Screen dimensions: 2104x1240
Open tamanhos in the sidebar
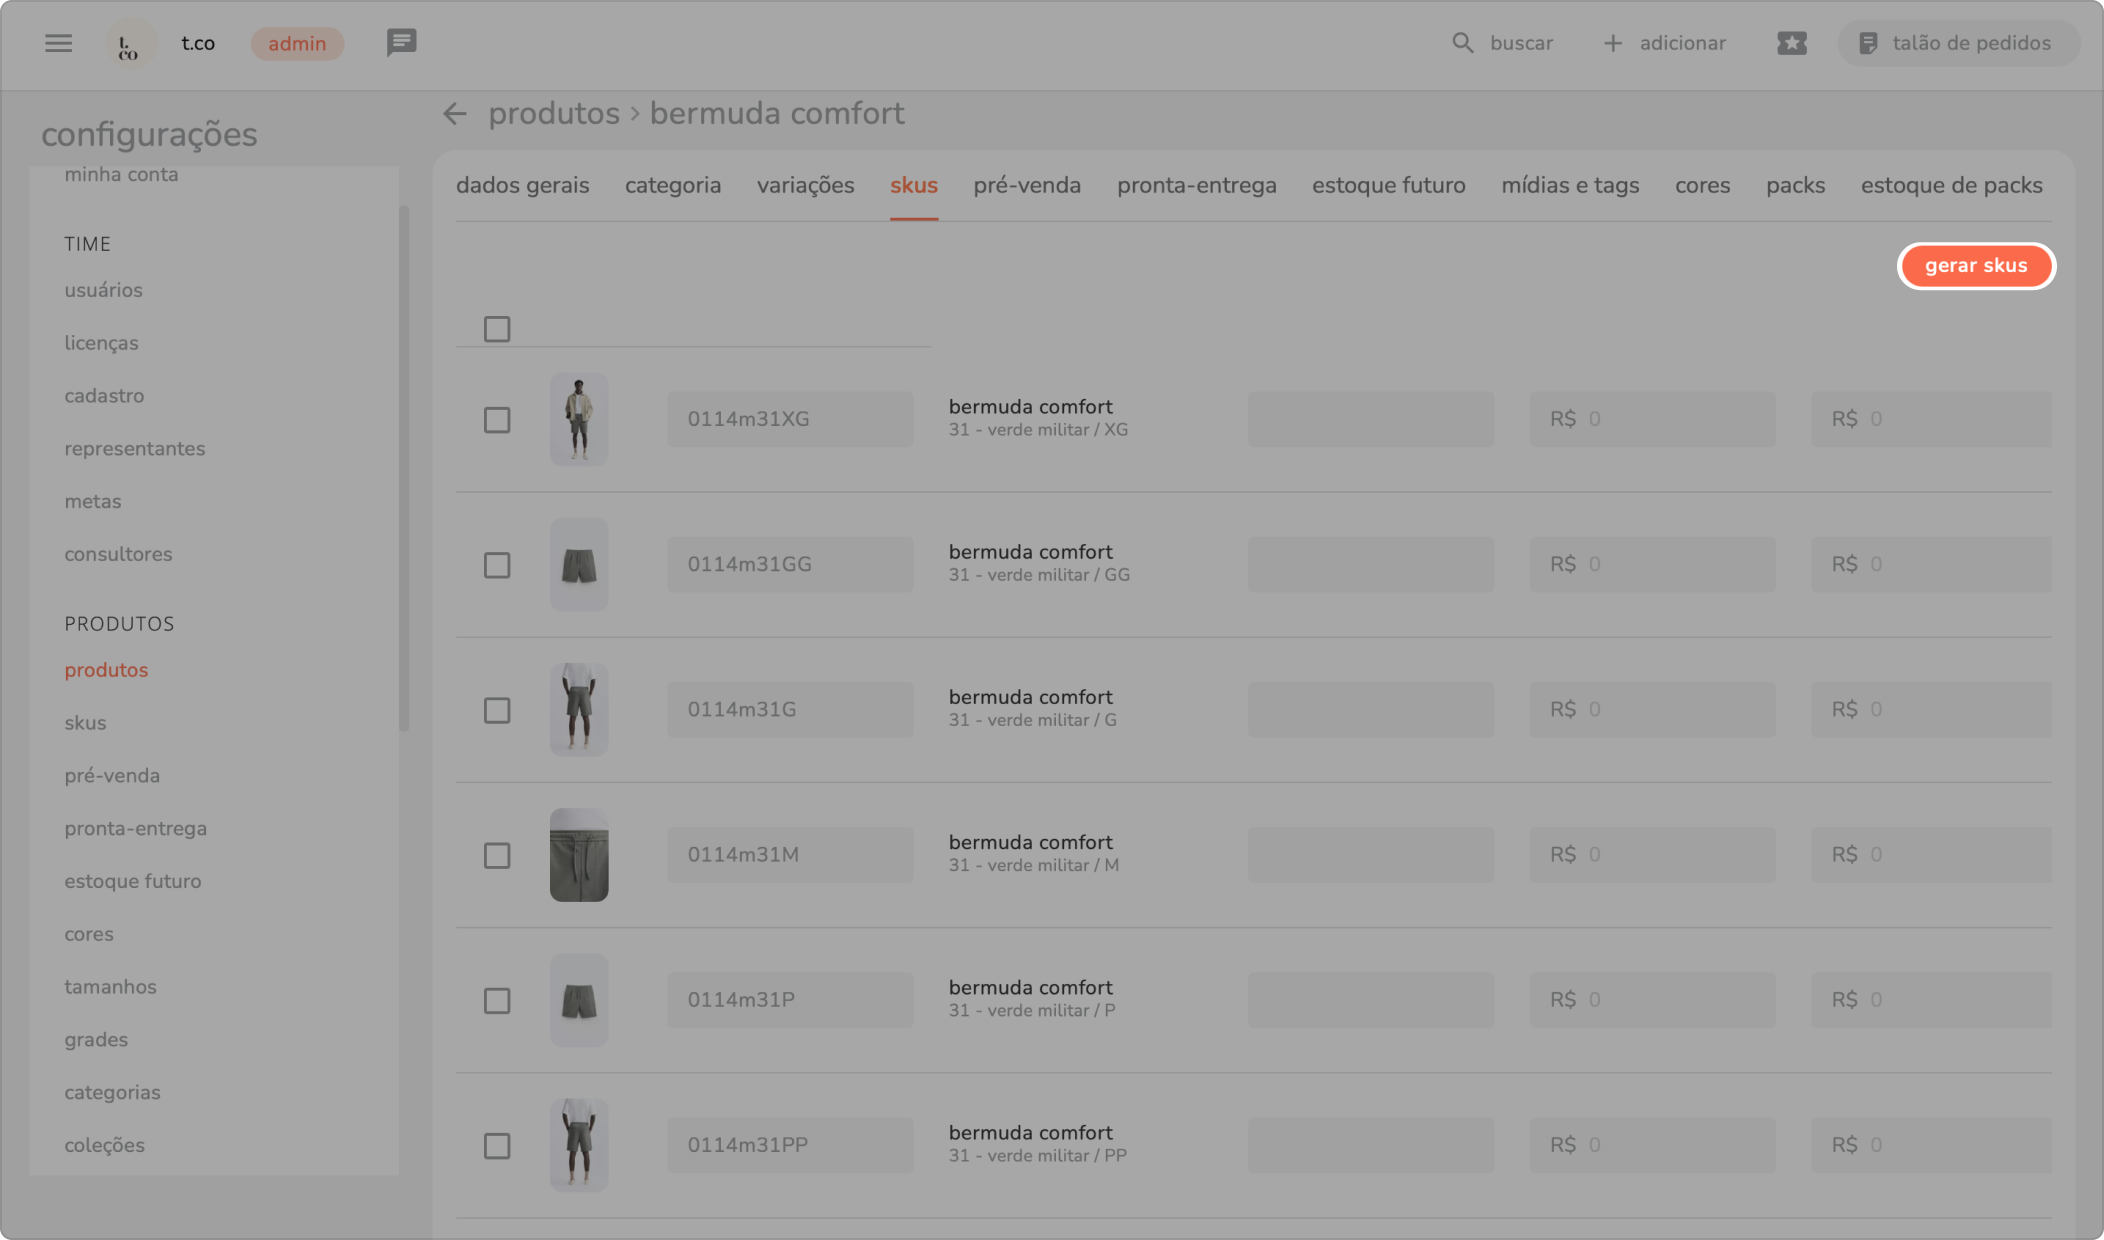[110, 987]
